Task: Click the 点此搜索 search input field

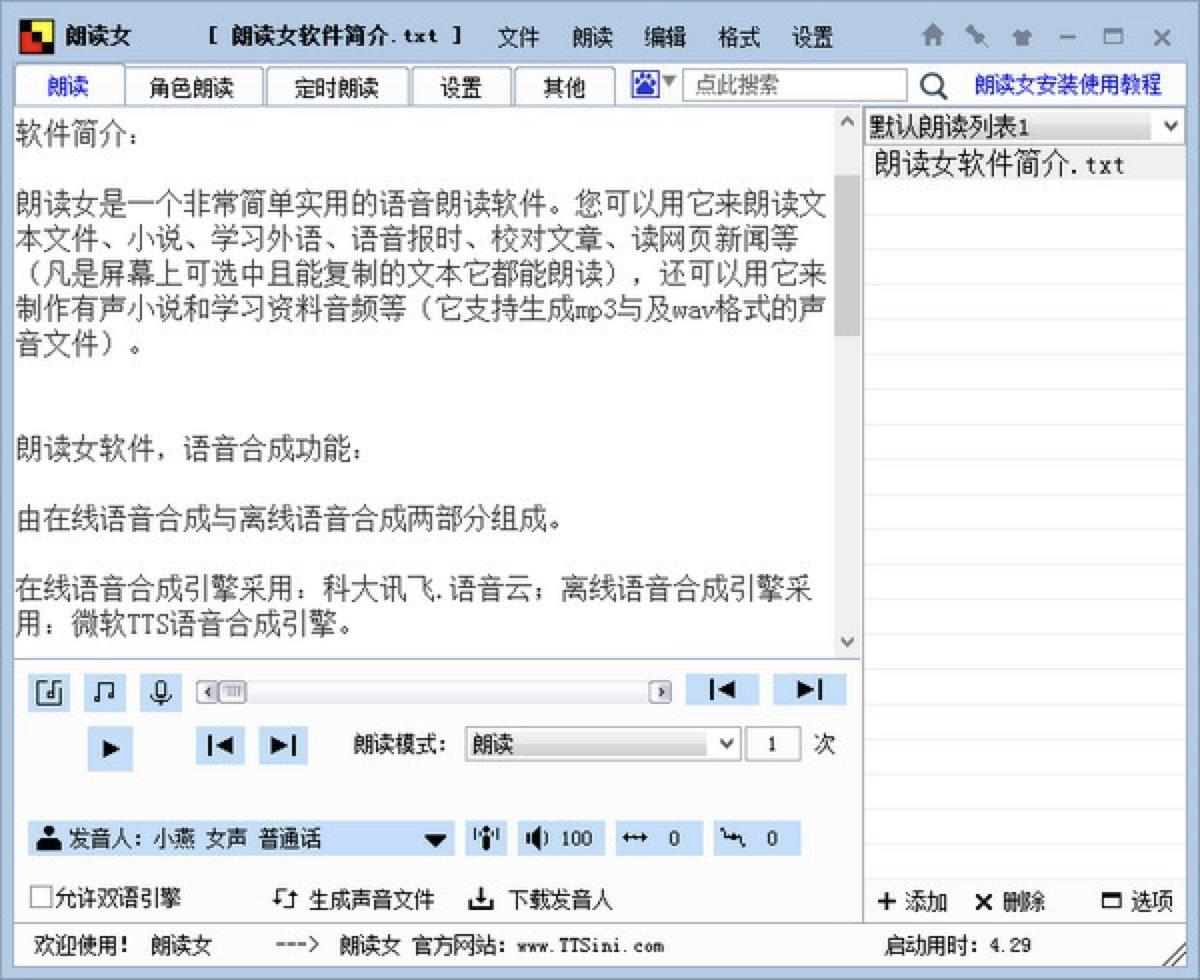Action: 795,85
